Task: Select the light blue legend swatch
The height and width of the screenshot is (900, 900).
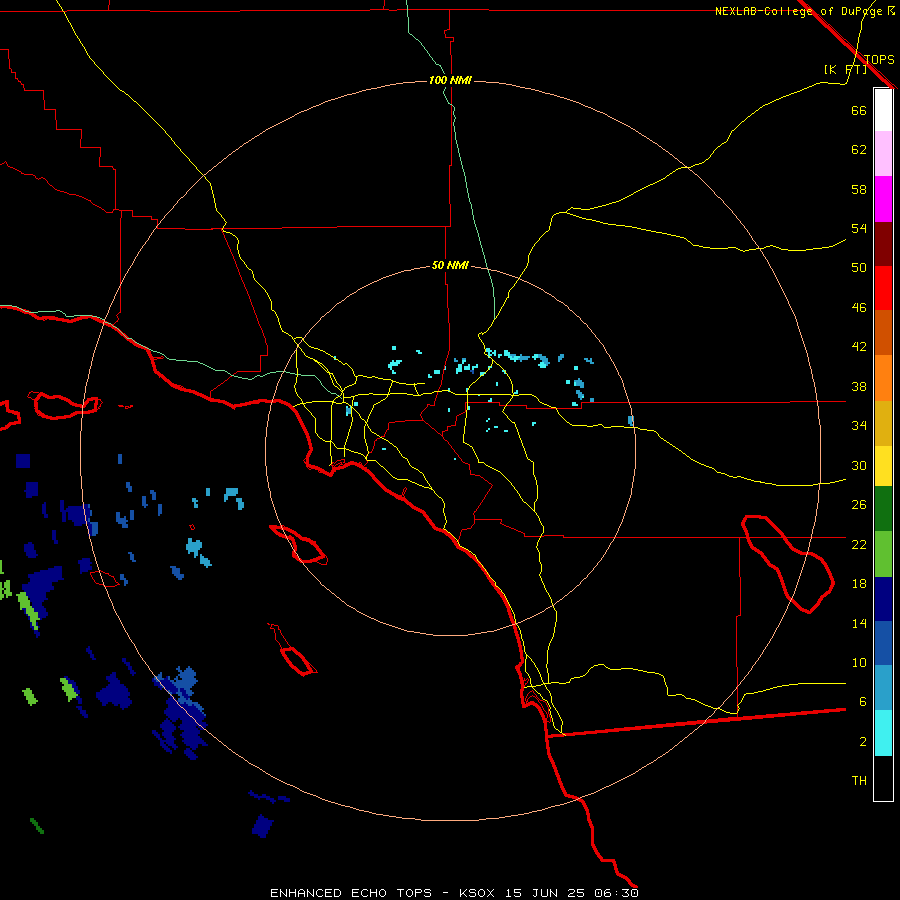Action: click(883, 688)
